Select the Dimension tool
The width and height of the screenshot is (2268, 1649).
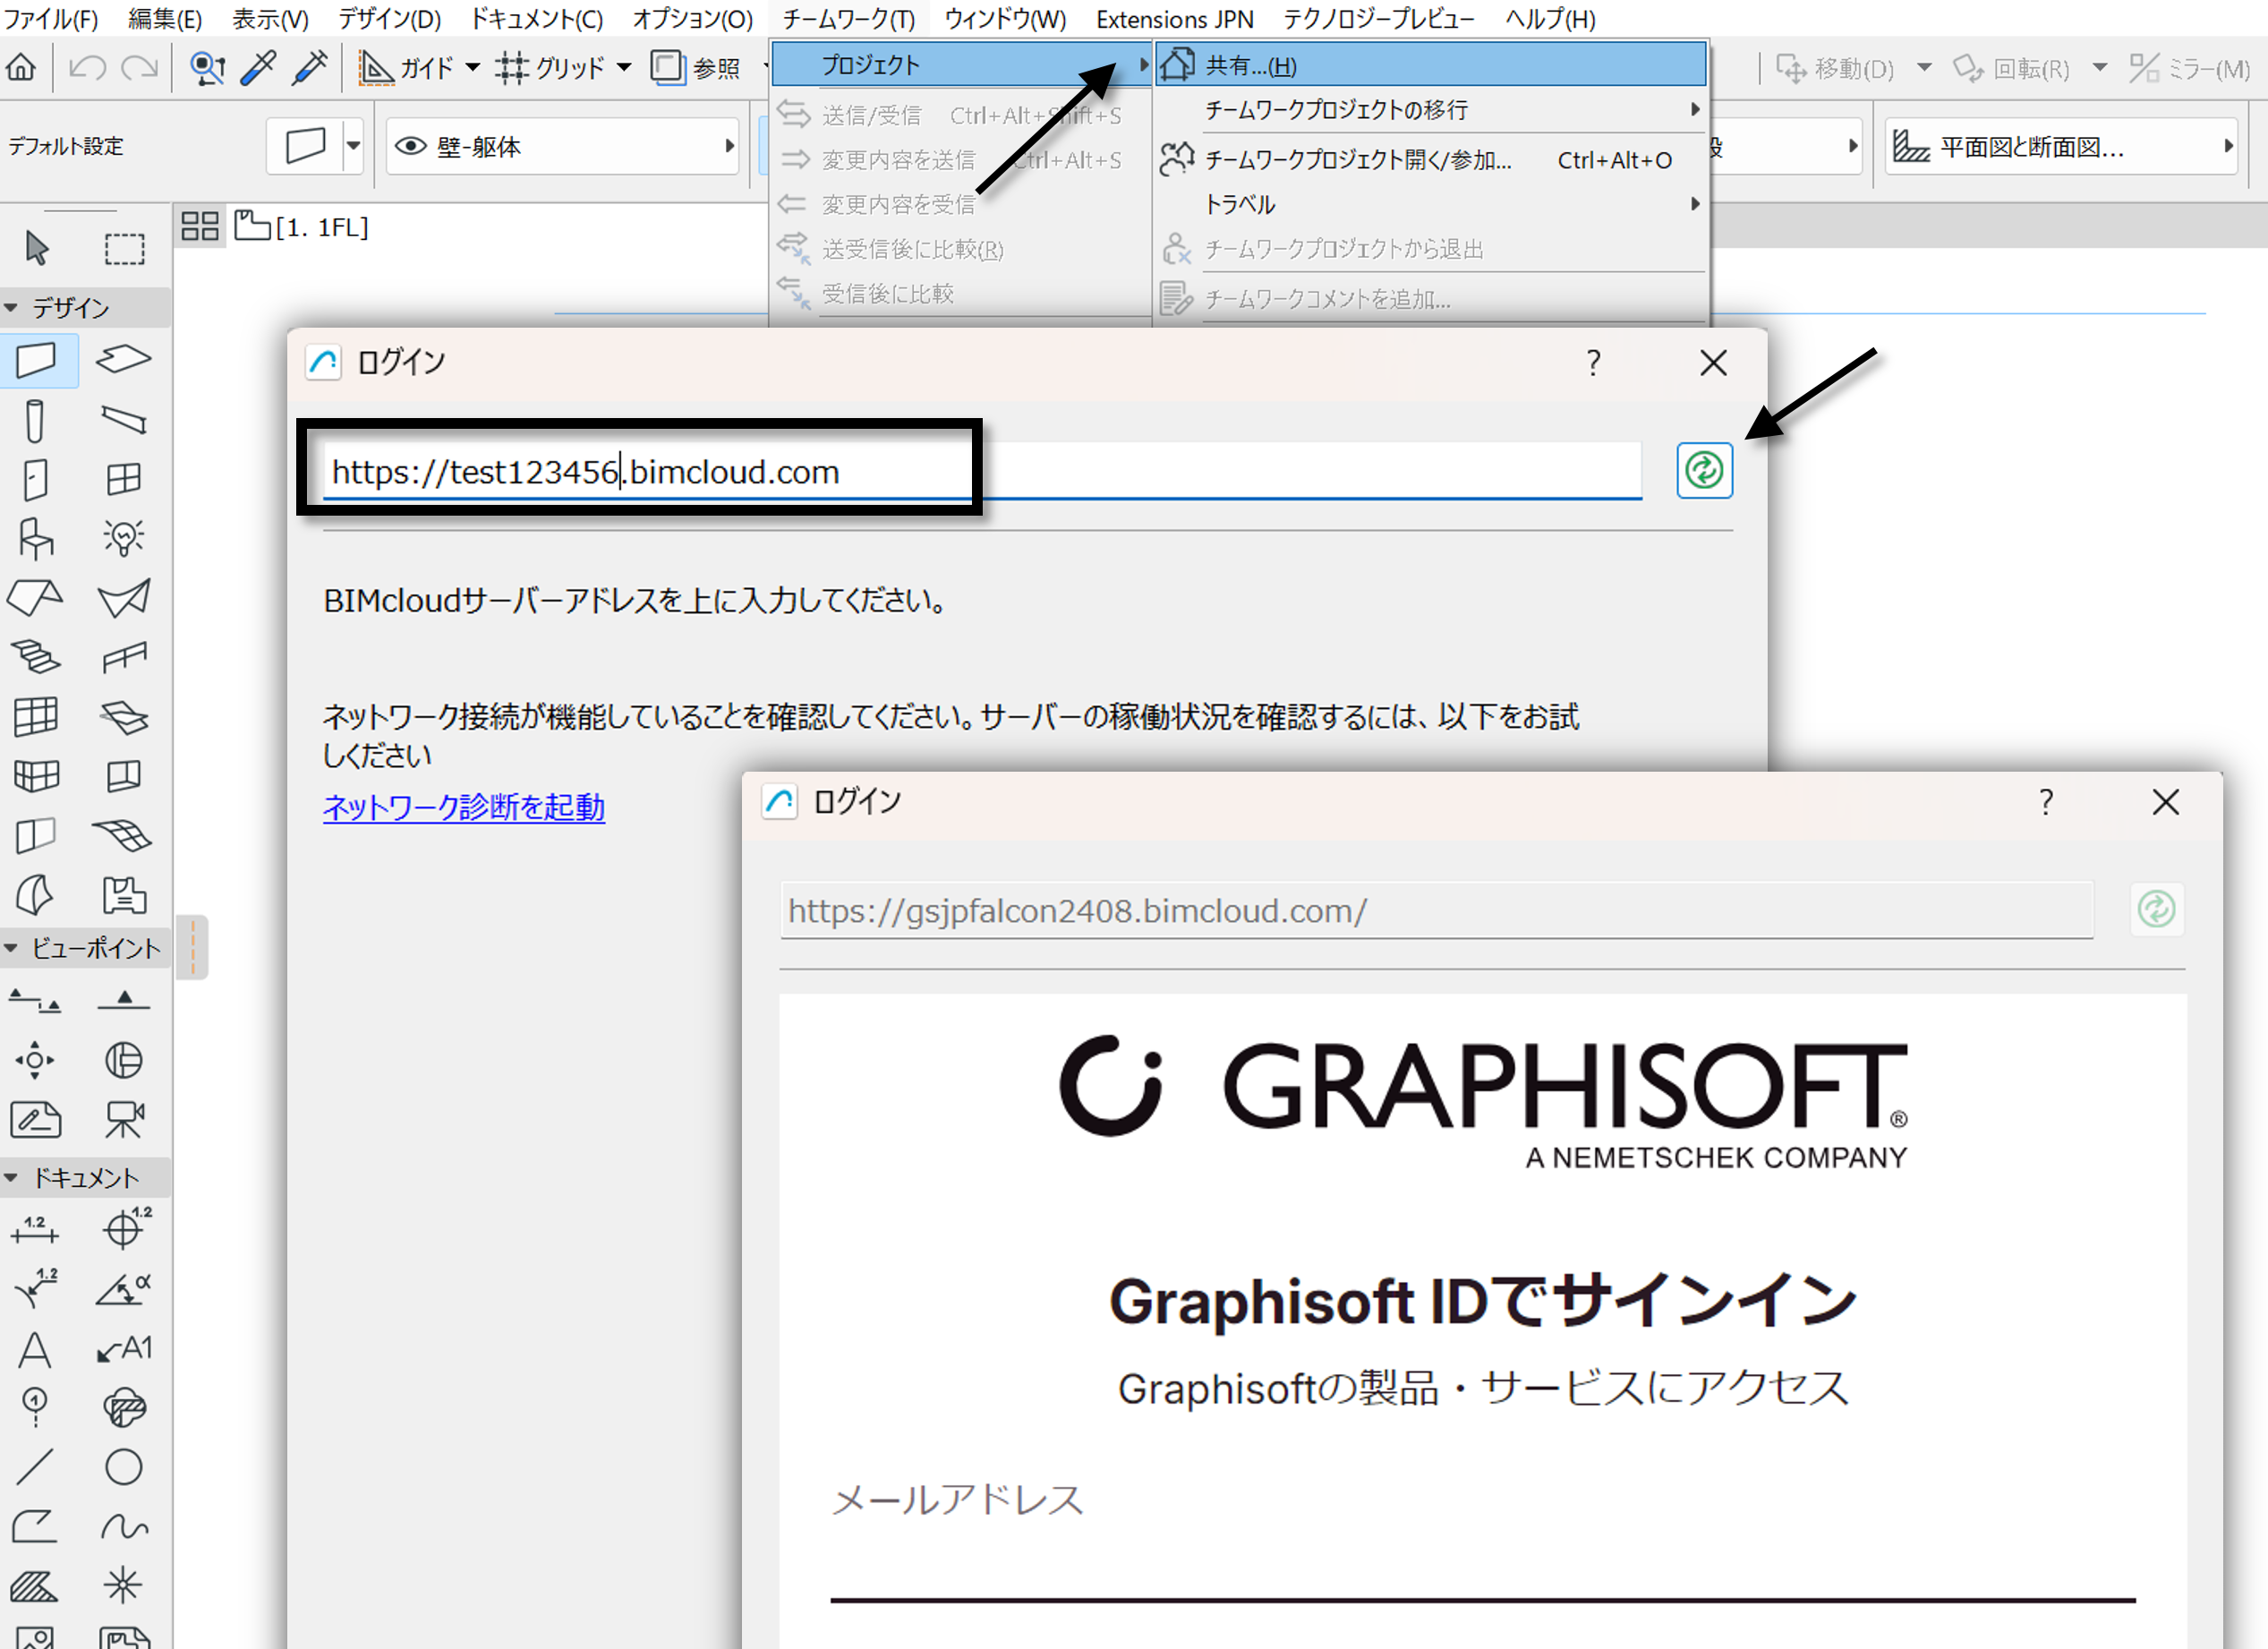coord(35,1231)
